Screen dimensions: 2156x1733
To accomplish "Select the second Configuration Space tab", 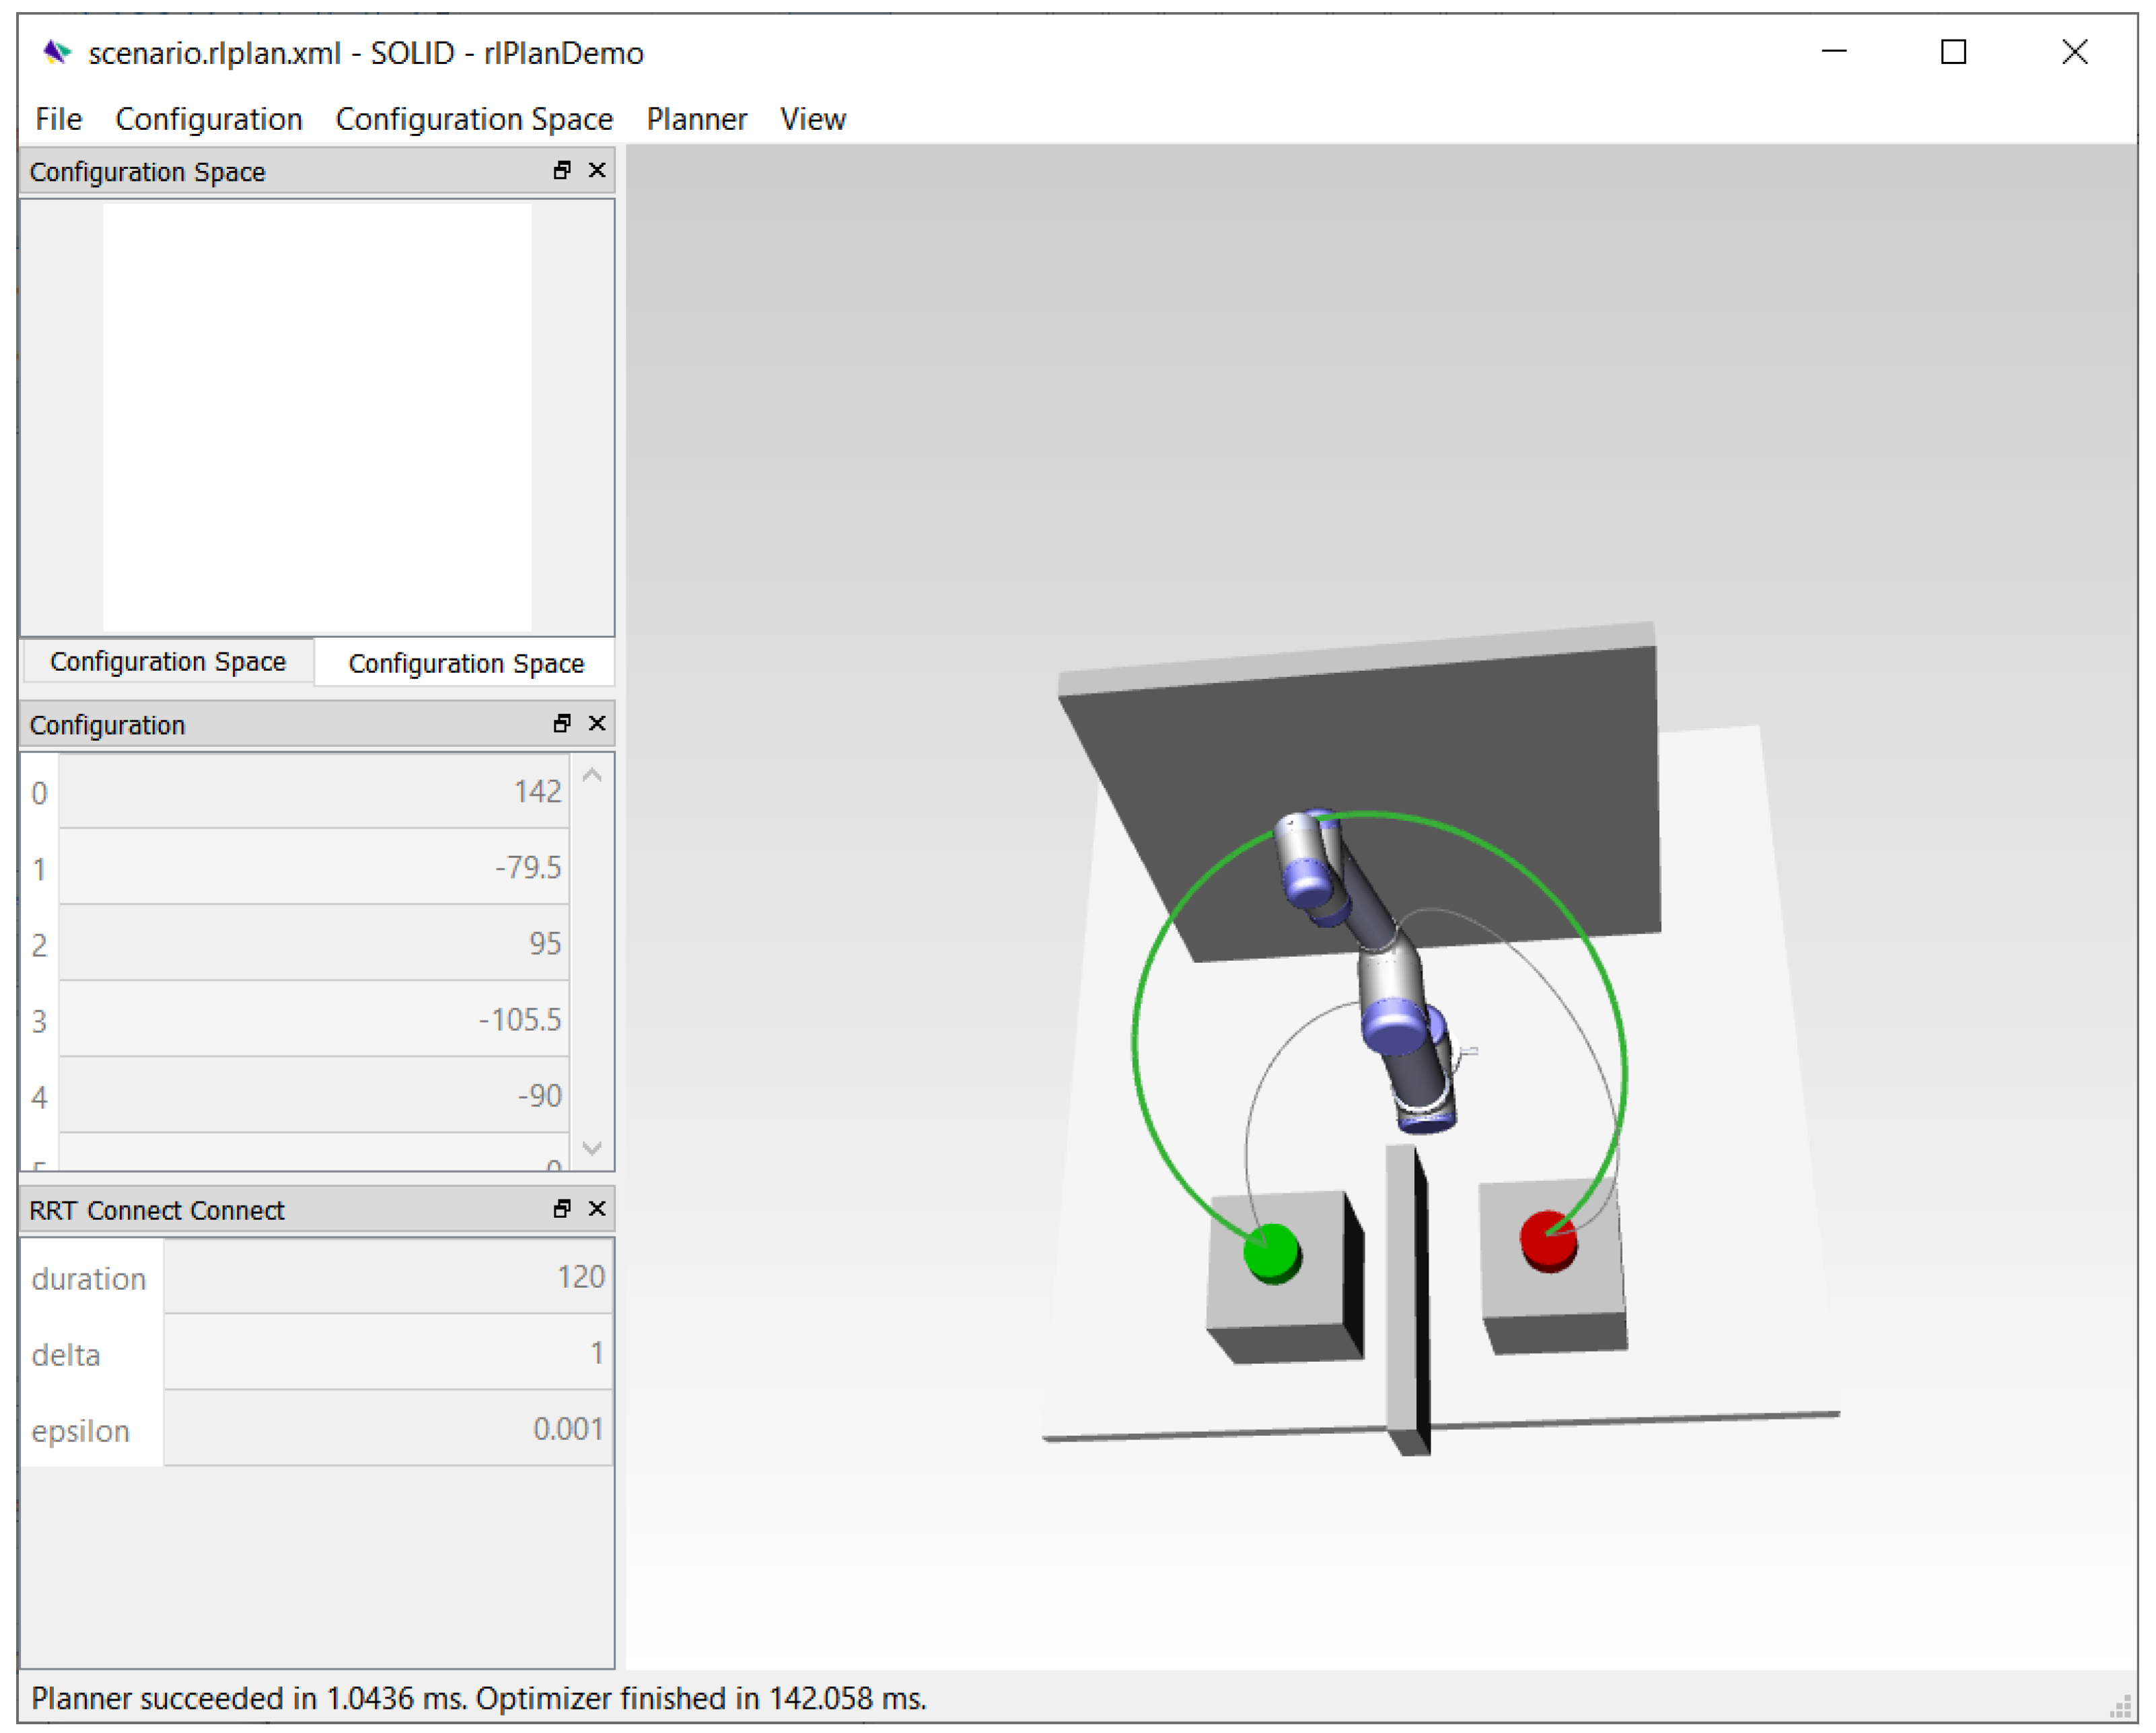I will point(466,664).
